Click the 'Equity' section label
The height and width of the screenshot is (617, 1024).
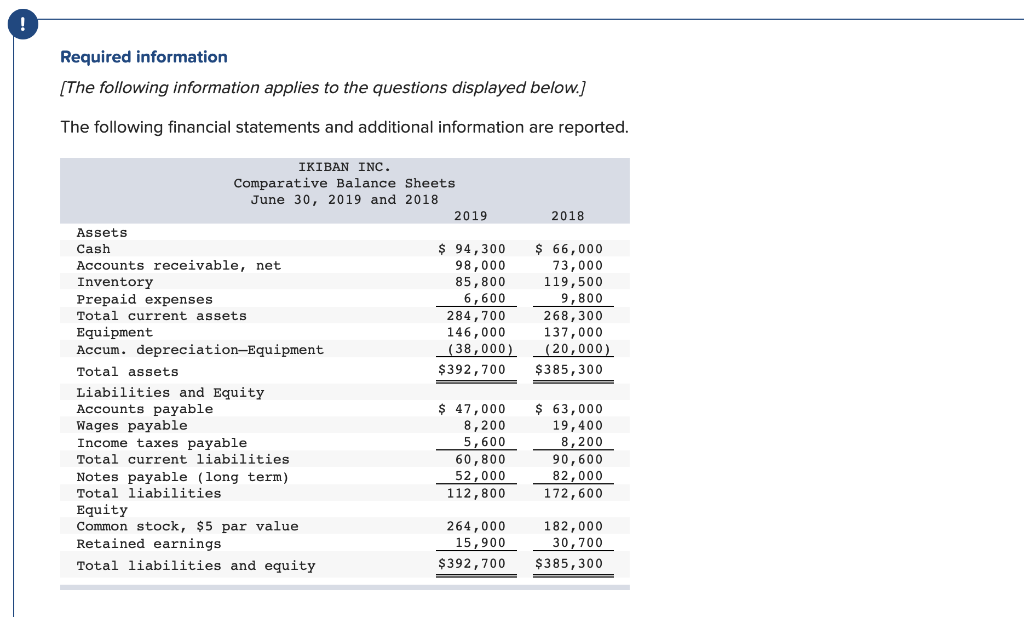[102, 511]
